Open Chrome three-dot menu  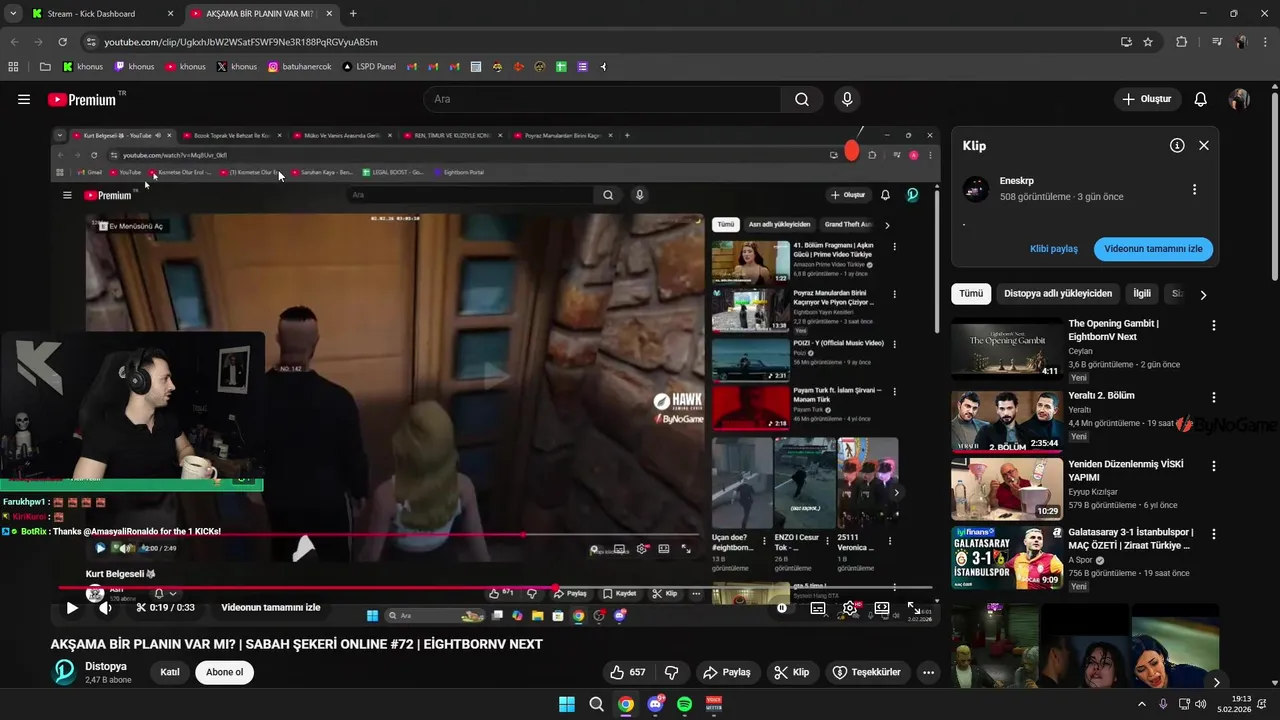[x=1265, y=42]
